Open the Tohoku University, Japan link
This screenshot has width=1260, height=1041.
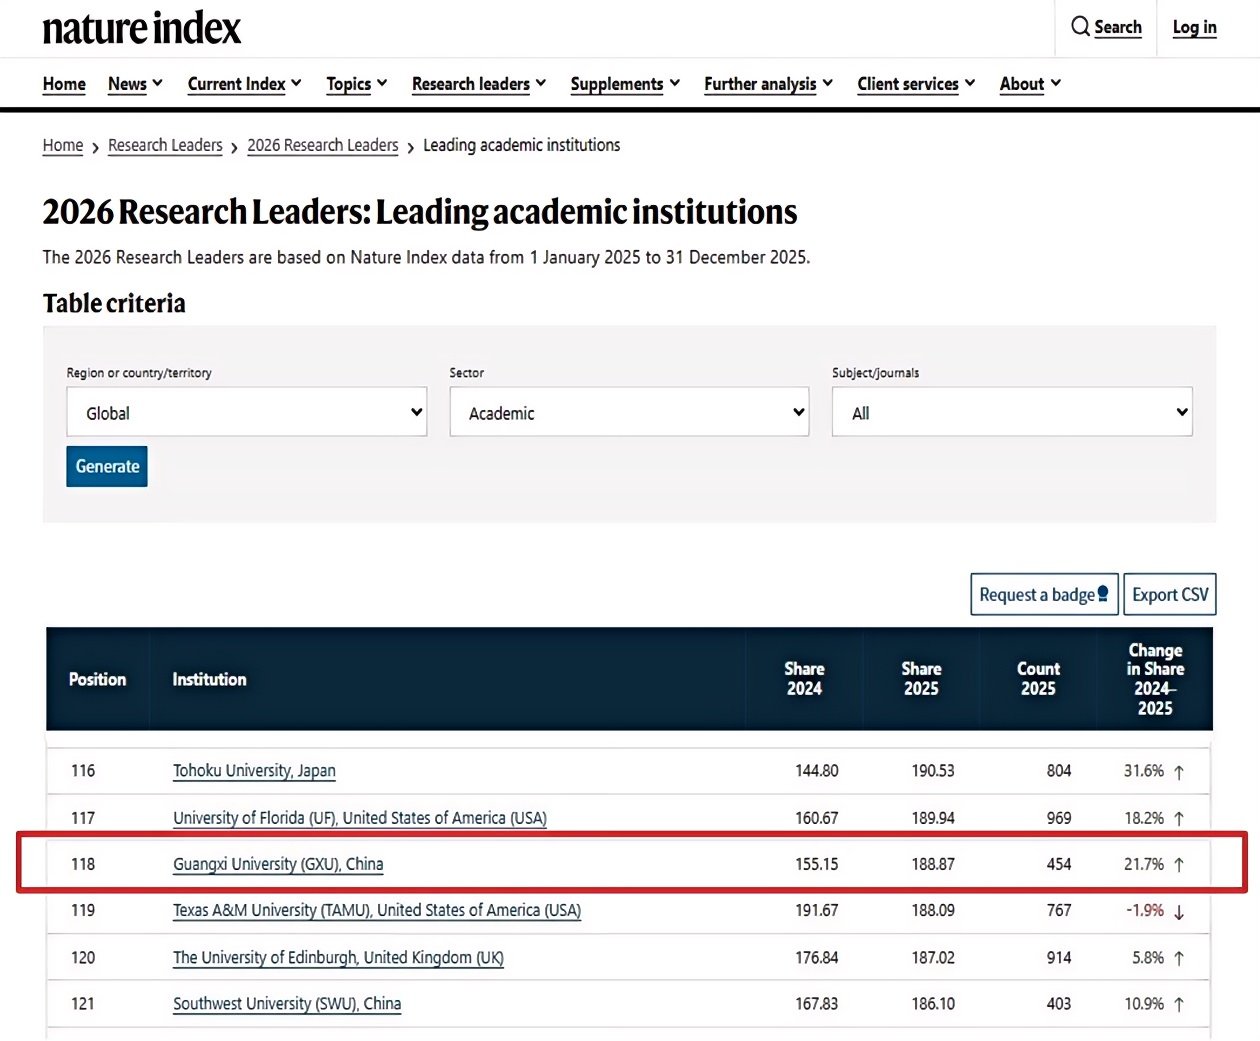(x=254, y=771)
